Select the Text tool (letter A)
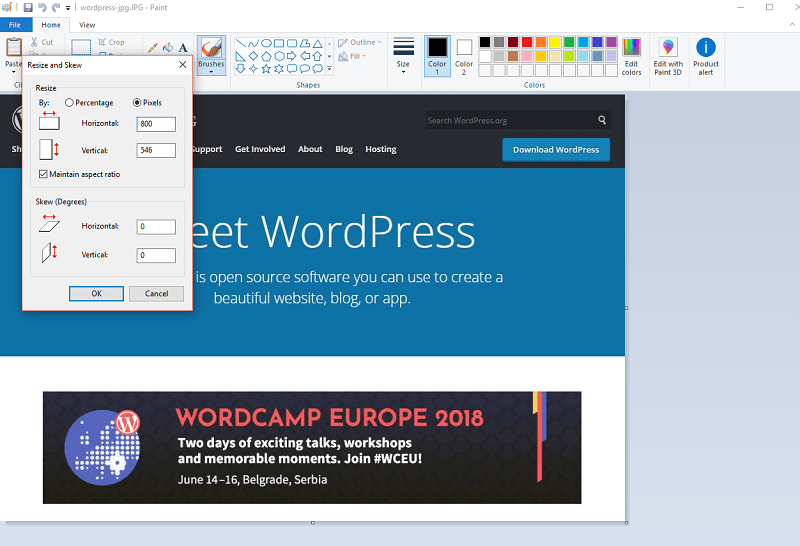 click(x=183, y=48)
